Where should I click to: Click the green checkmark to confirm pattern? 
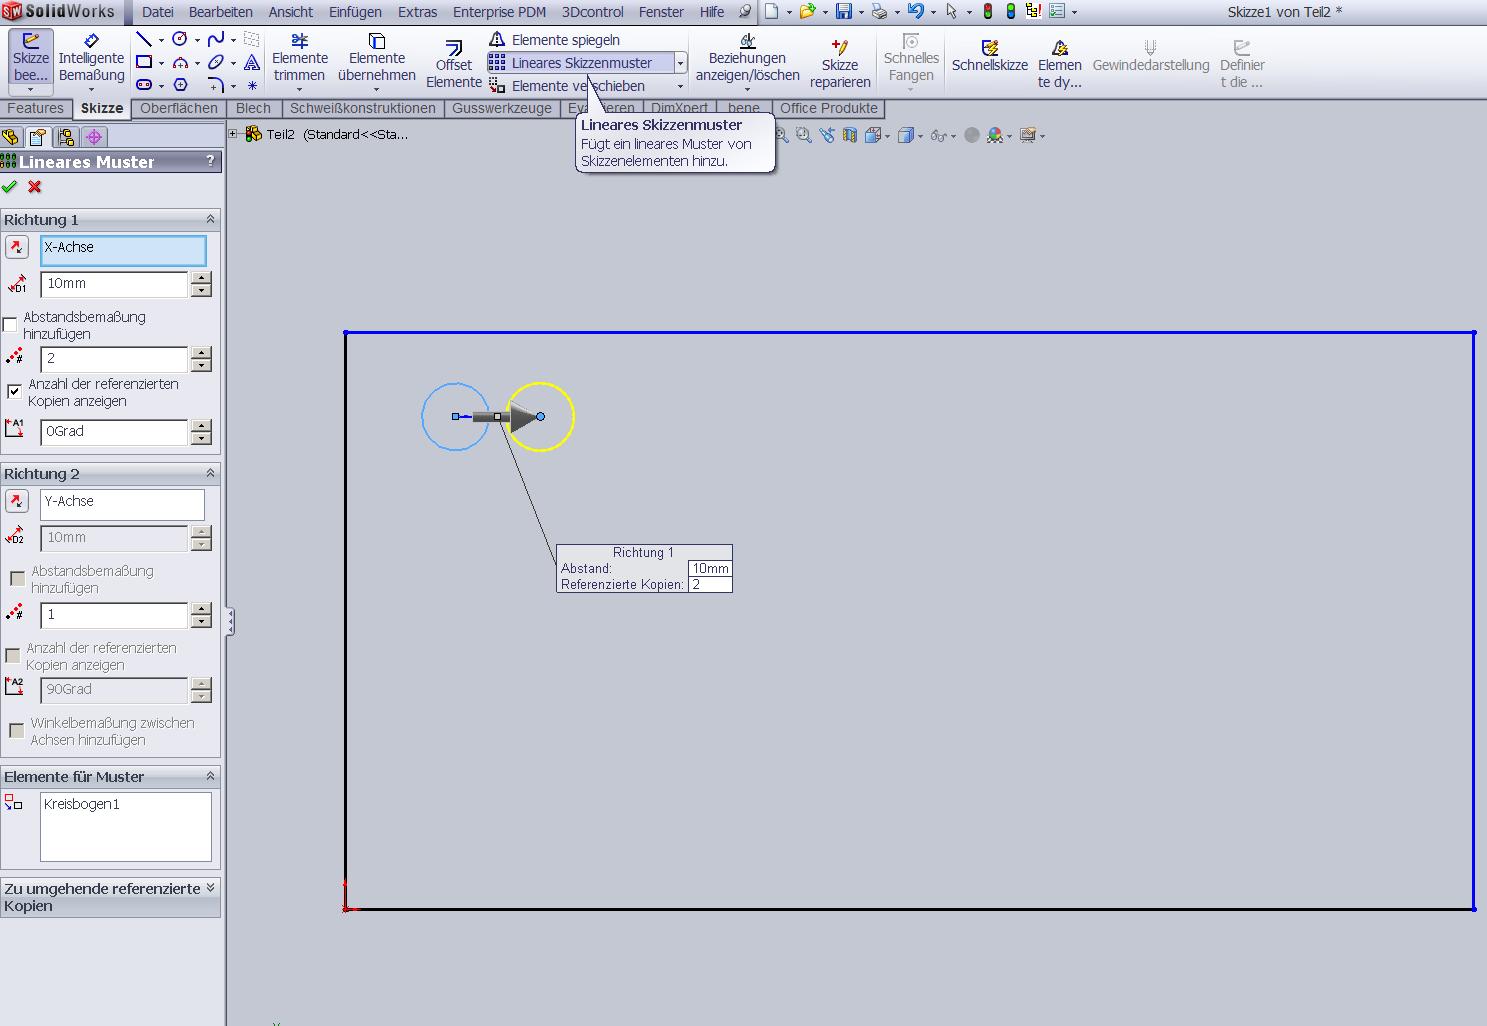point(10,187)
